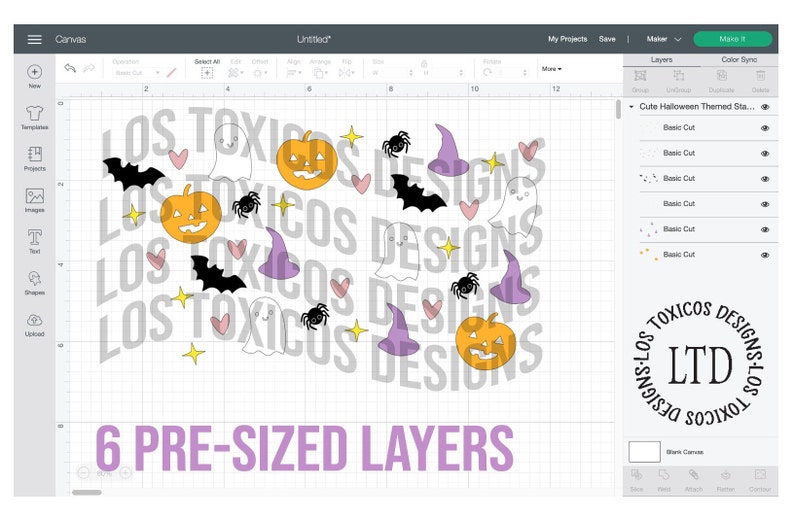
Task: Open the Images library
Action: [x=34, y=200]
